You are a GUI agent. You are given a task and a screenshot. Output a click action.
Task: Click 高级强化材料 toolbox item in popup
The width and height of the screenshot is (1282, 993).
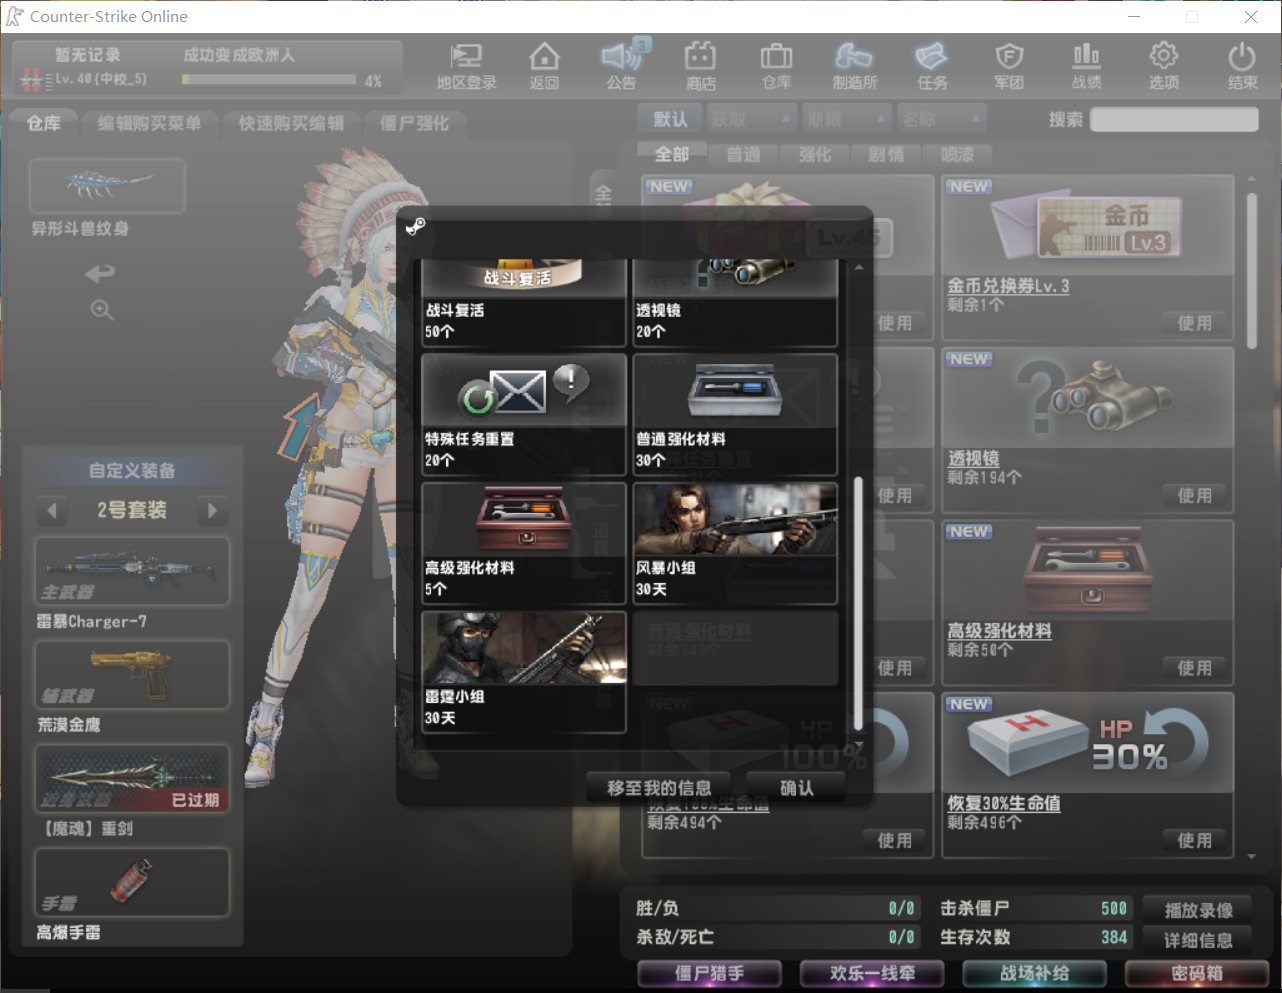(524, 543)
